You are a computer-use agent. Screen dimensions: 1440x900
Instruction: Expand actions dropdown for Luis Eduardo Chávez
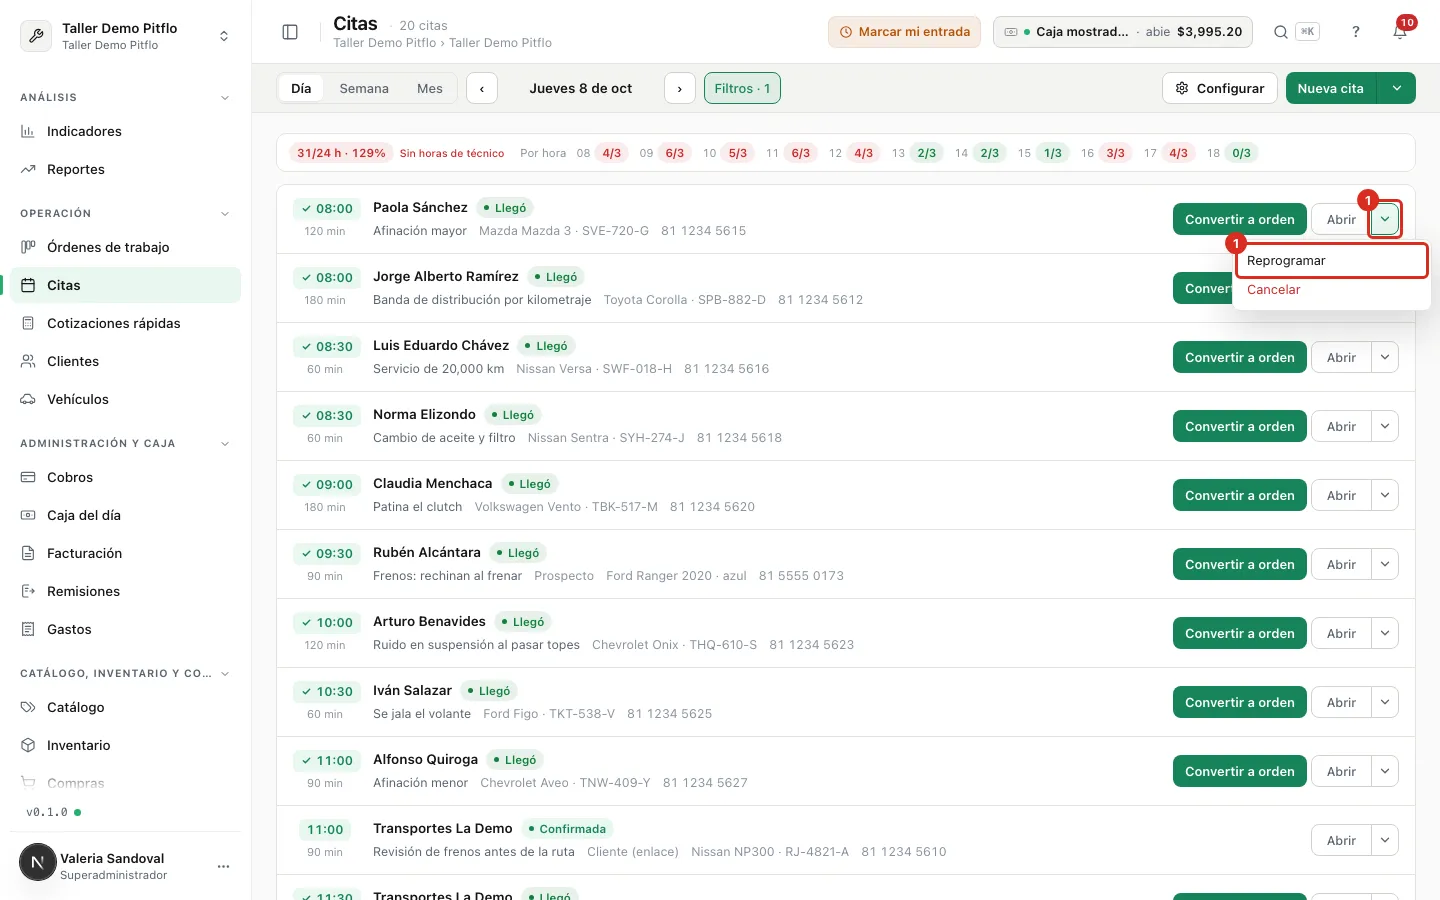point(1385,357)
